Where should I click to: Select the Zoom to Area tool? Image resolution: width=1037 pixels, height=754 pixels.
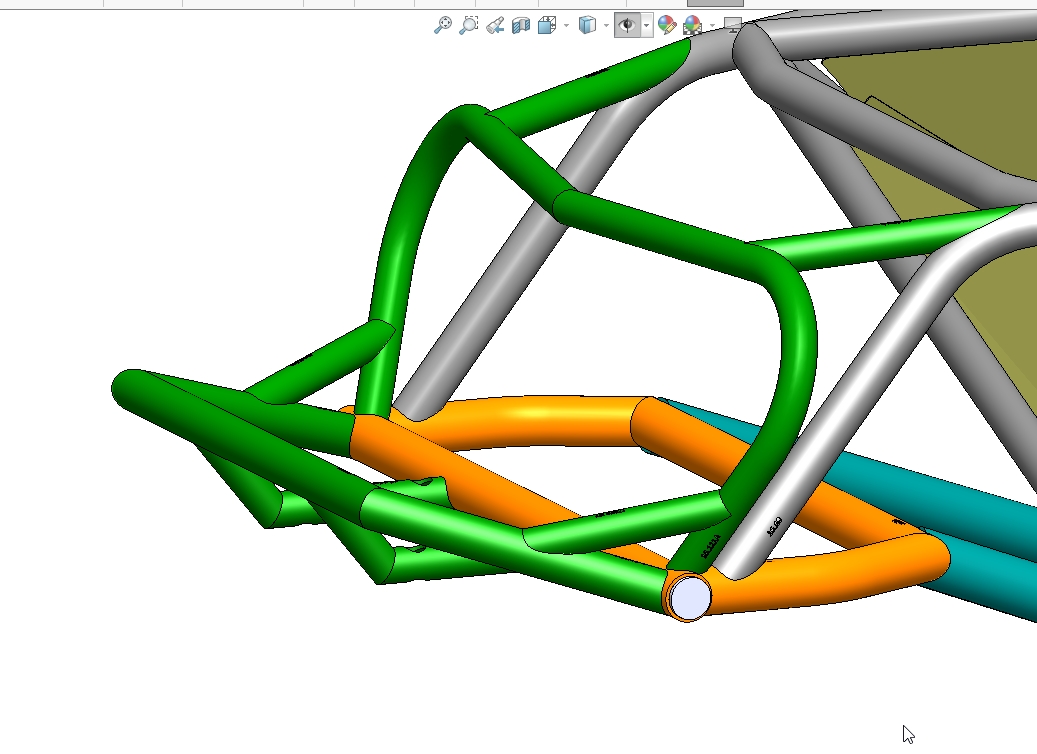pyautogui.click(x=468, y=25)
